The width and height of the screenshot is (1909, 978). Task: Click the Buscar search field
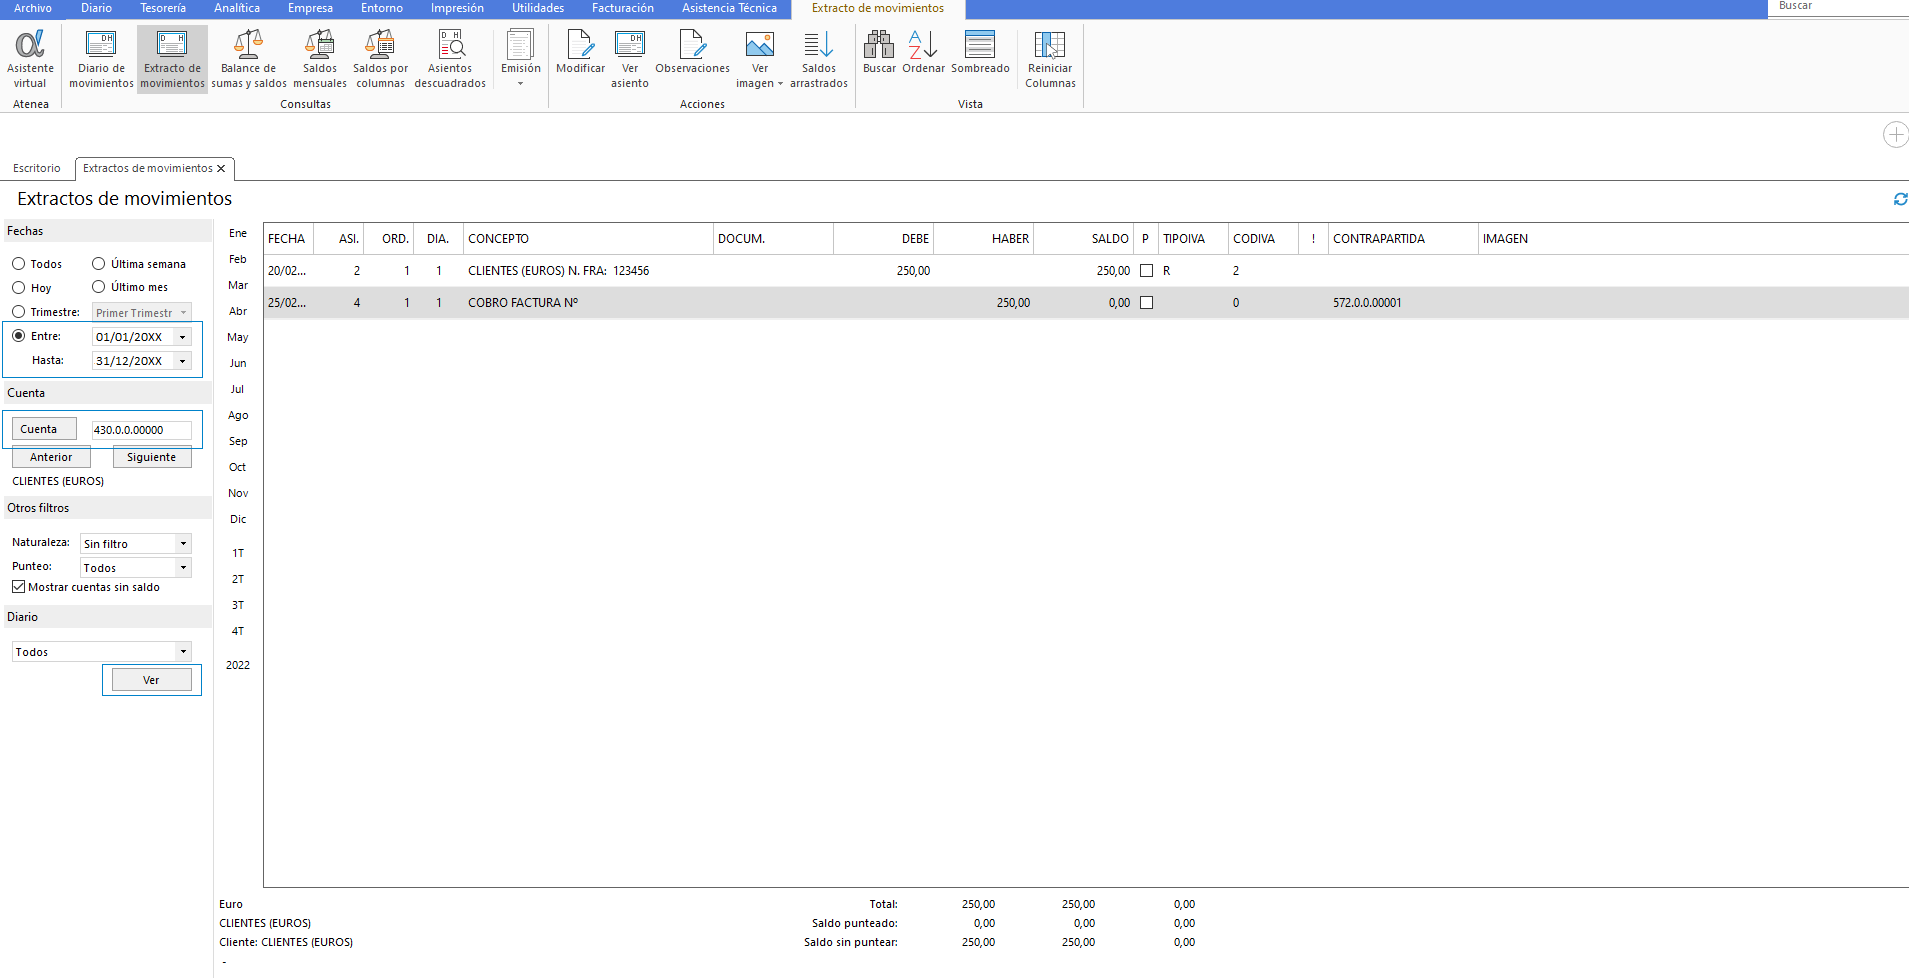click(1838, 7)
